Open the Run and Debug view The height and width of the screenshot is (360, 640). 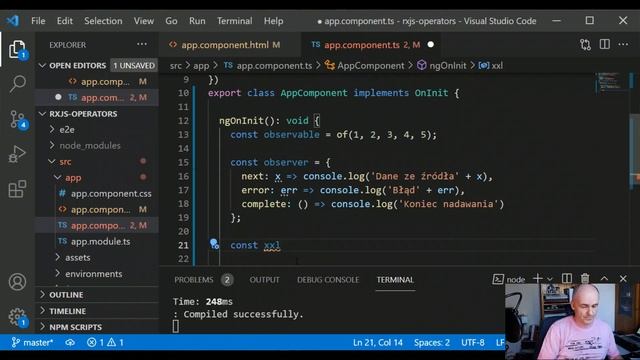(x=17, y=154)
